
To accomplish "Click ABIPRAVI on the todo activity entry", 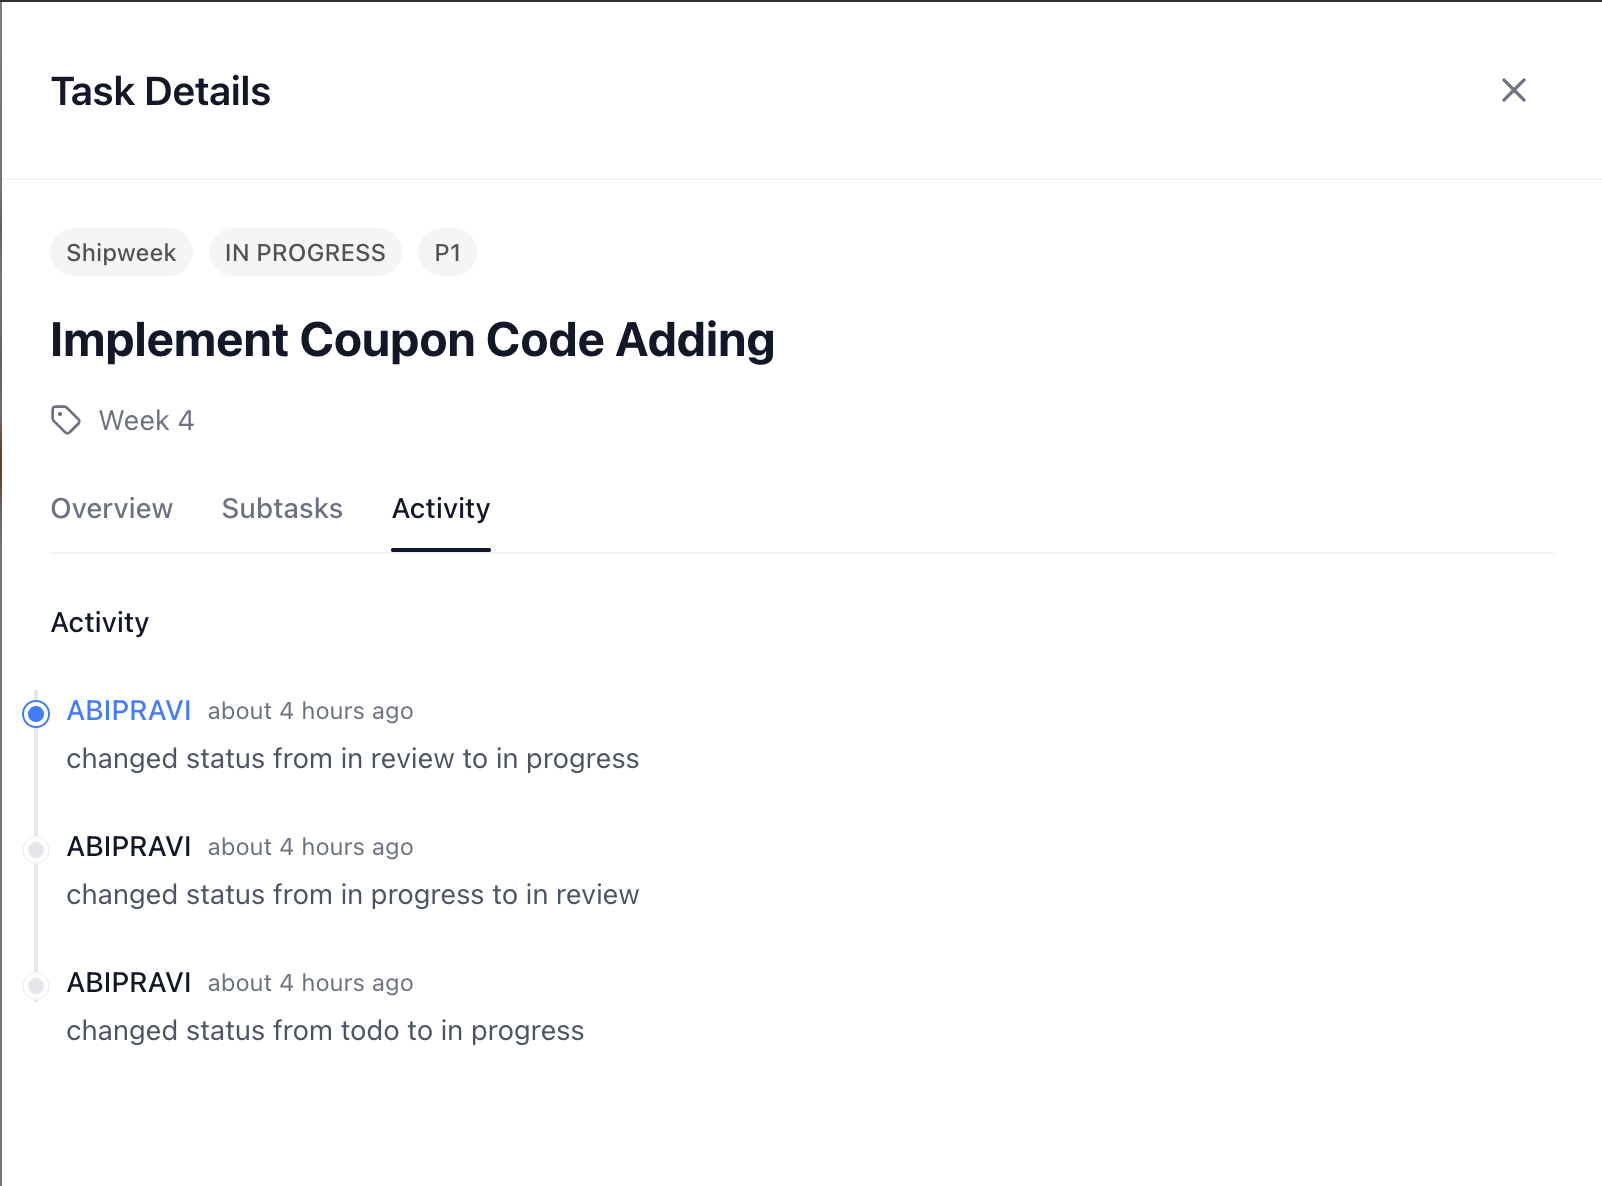I will pos(129,982).
